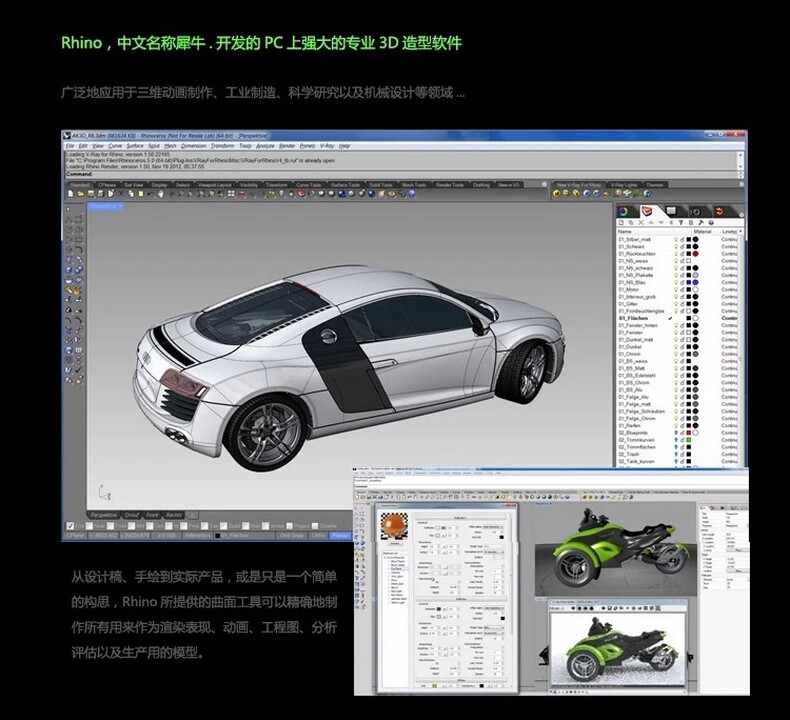790x720 pixels.
Task: Toggle the Disable osnap checkbox
Action: point(315,526)
